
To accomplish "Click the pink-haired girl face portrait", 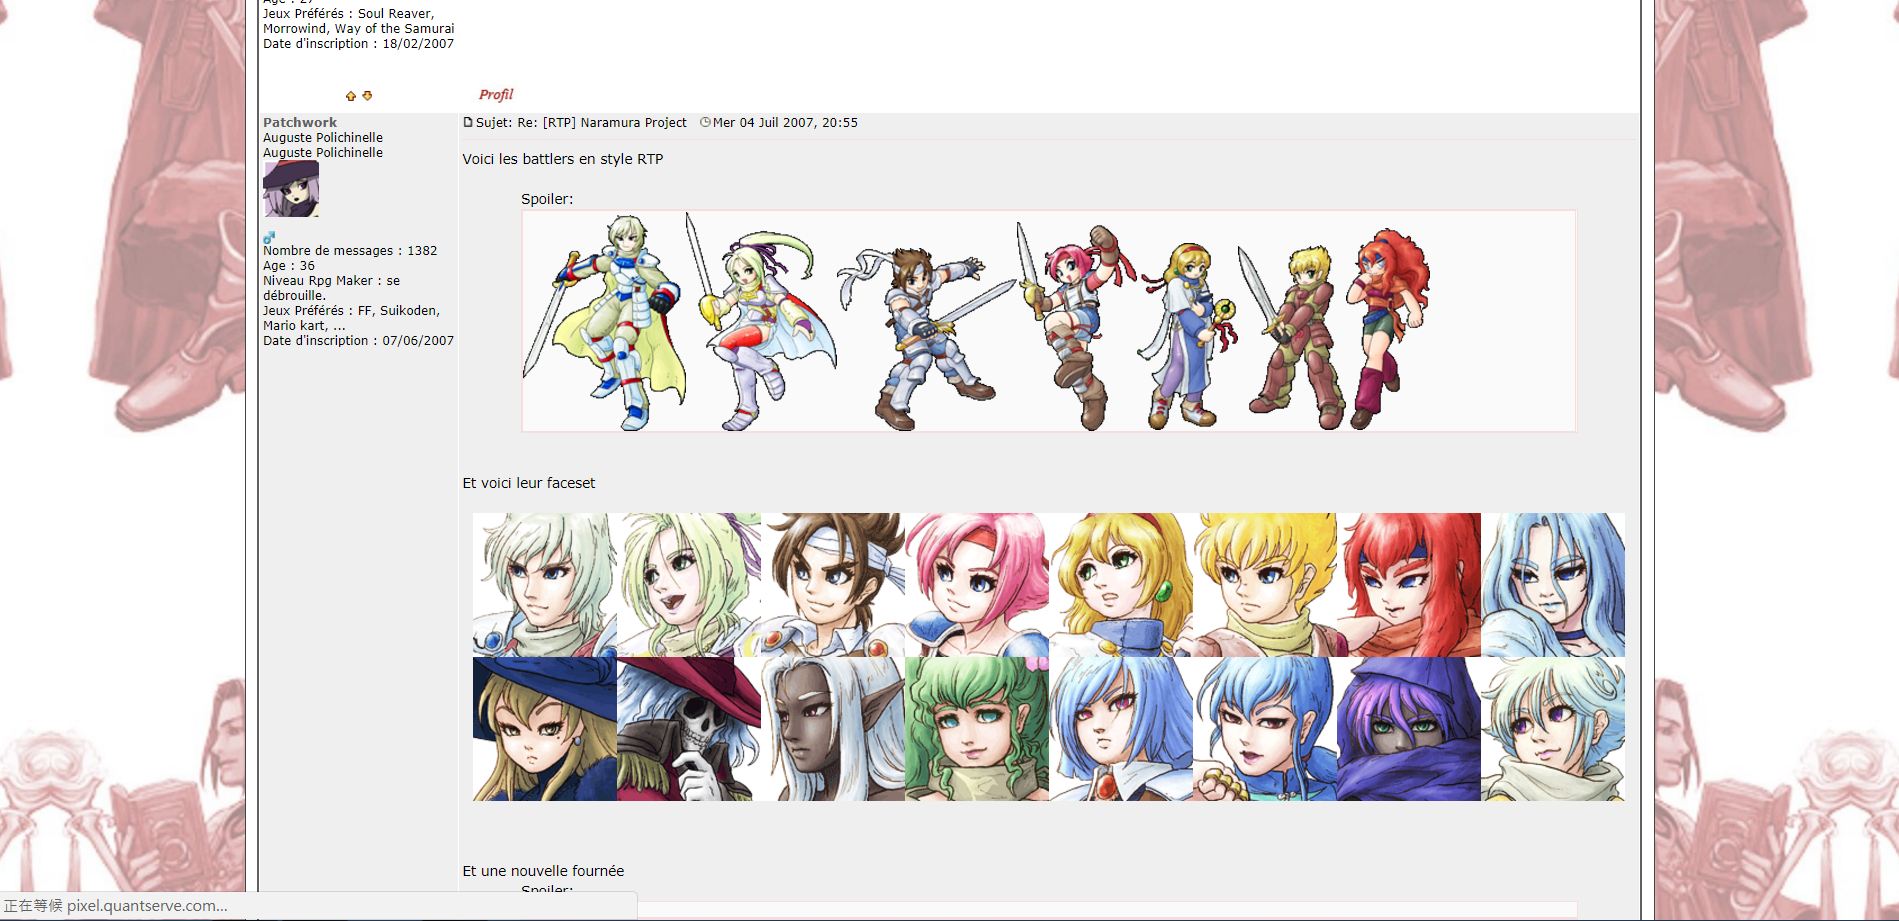I will [977, 585].
